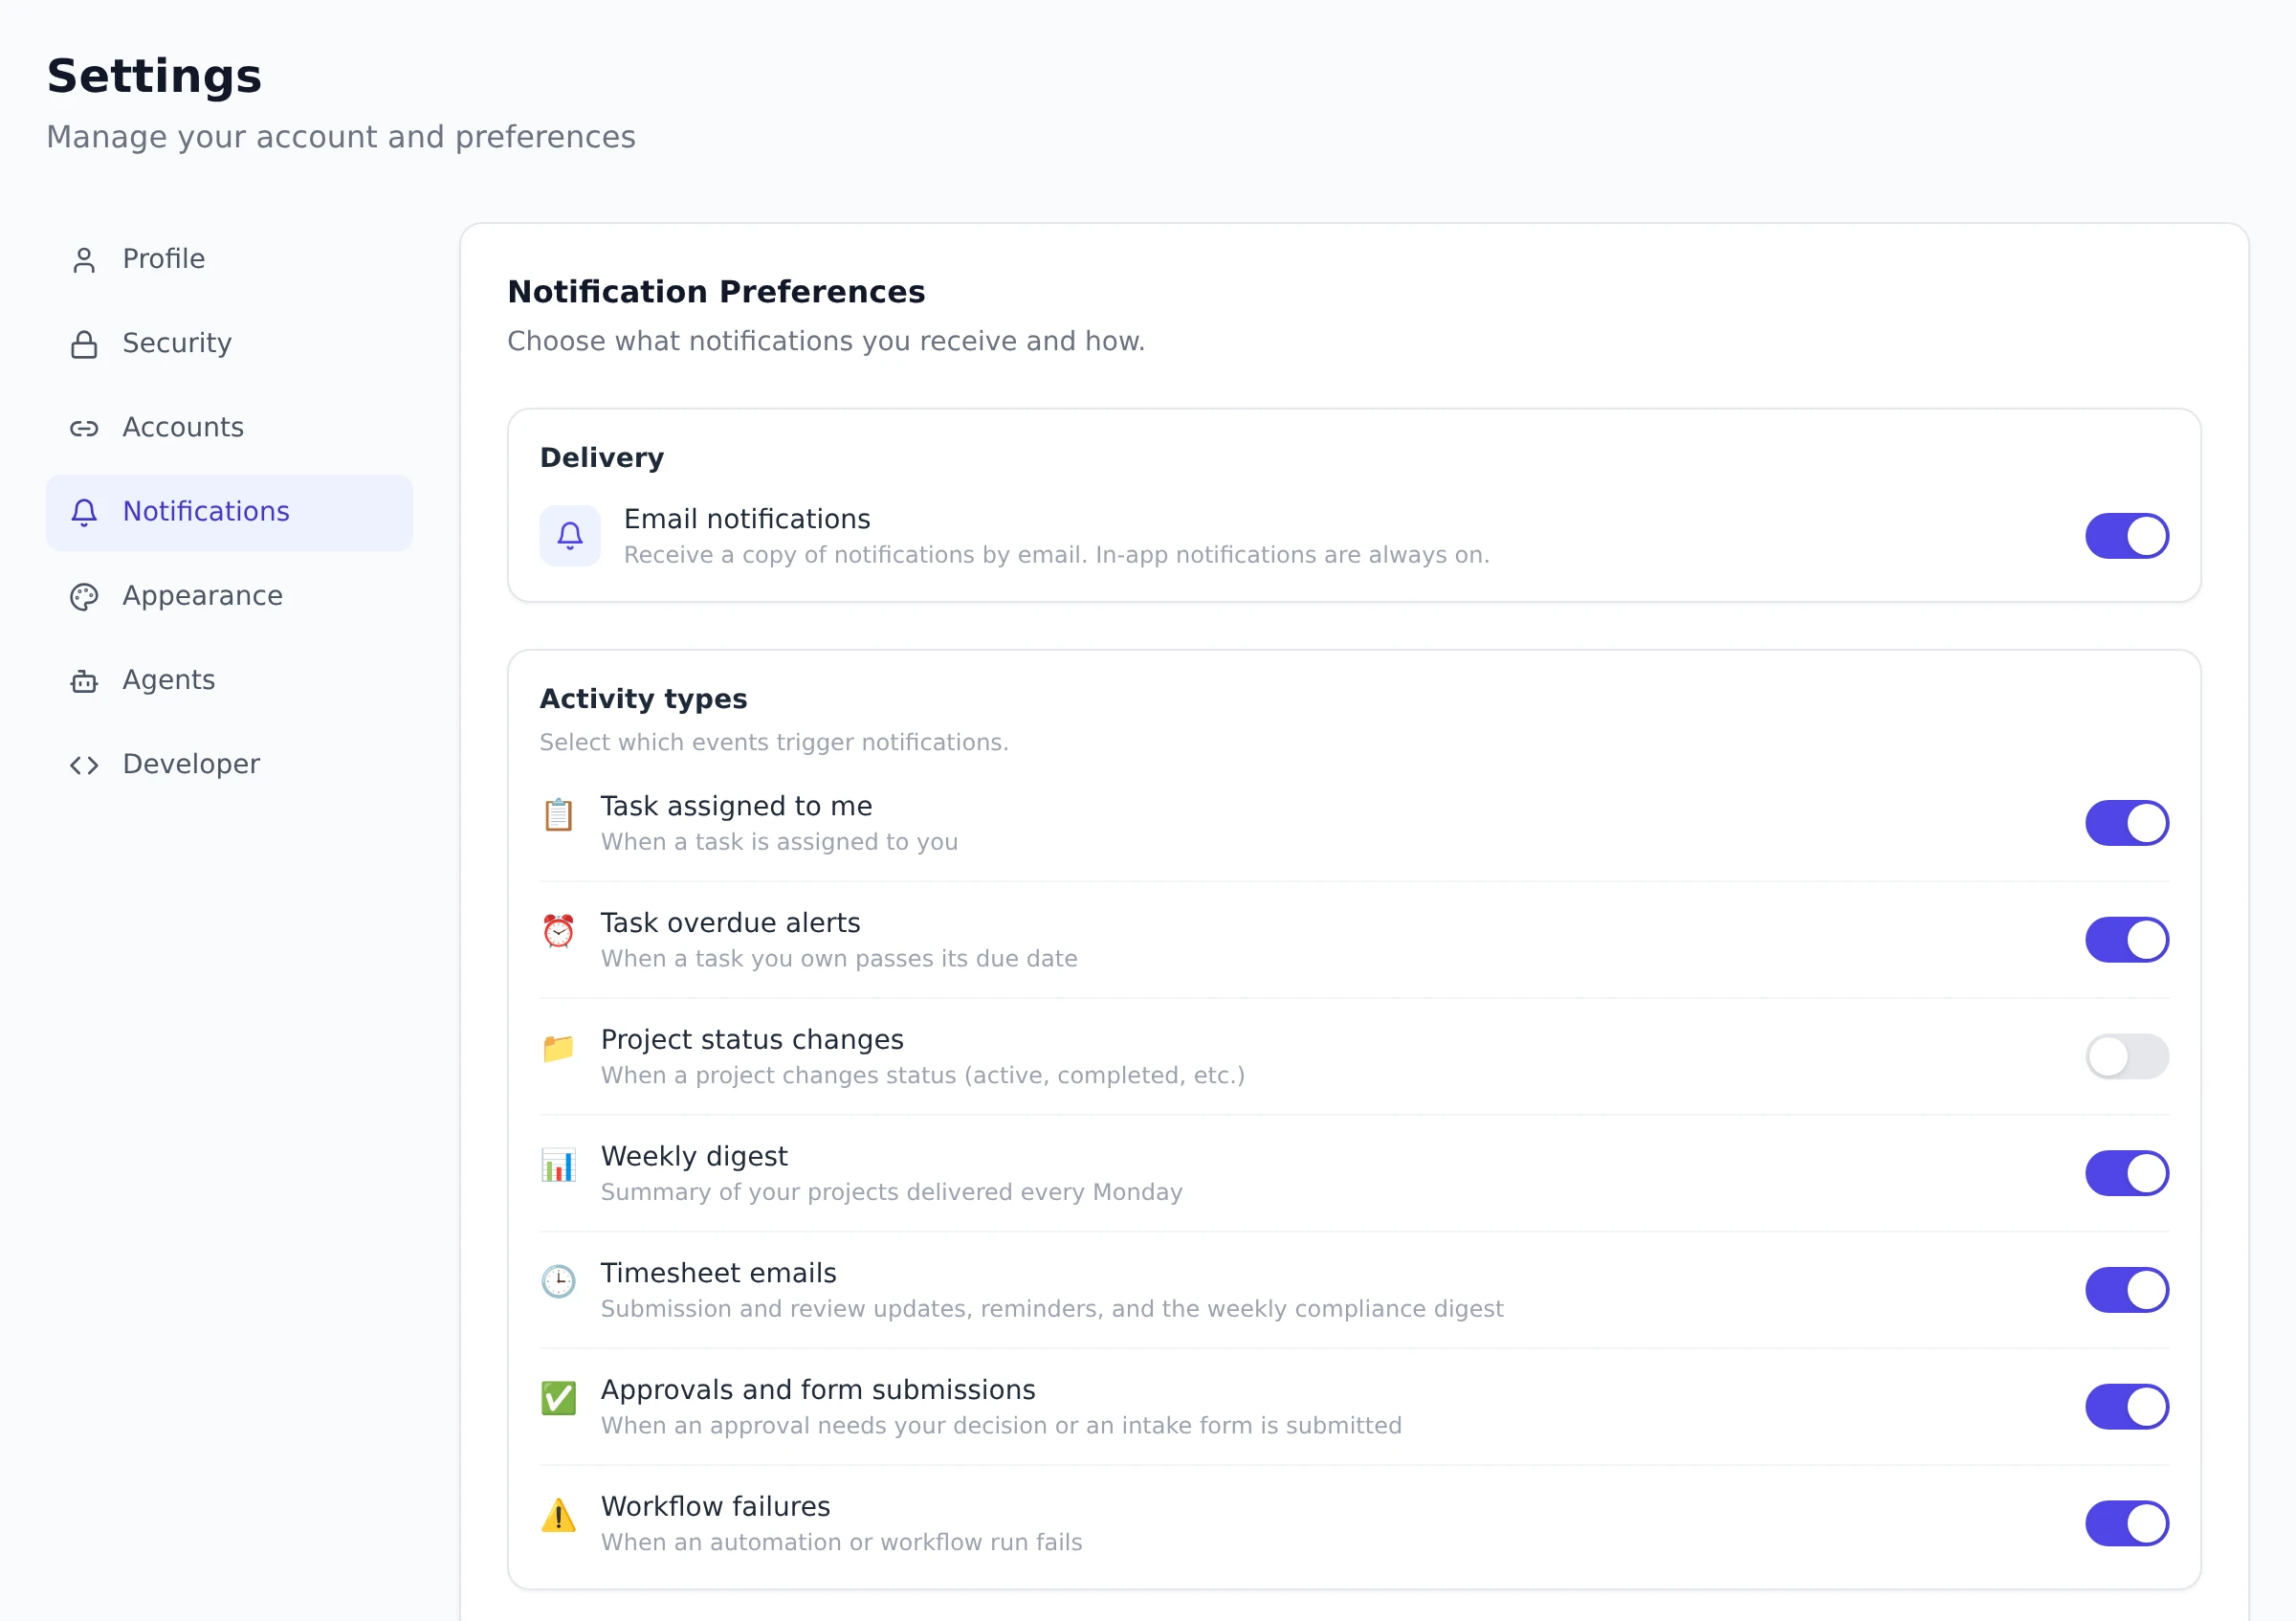2296x1621 pixels.
Task: Click the folder icon for Project status changes
Action: click(x=558, y=1048)
